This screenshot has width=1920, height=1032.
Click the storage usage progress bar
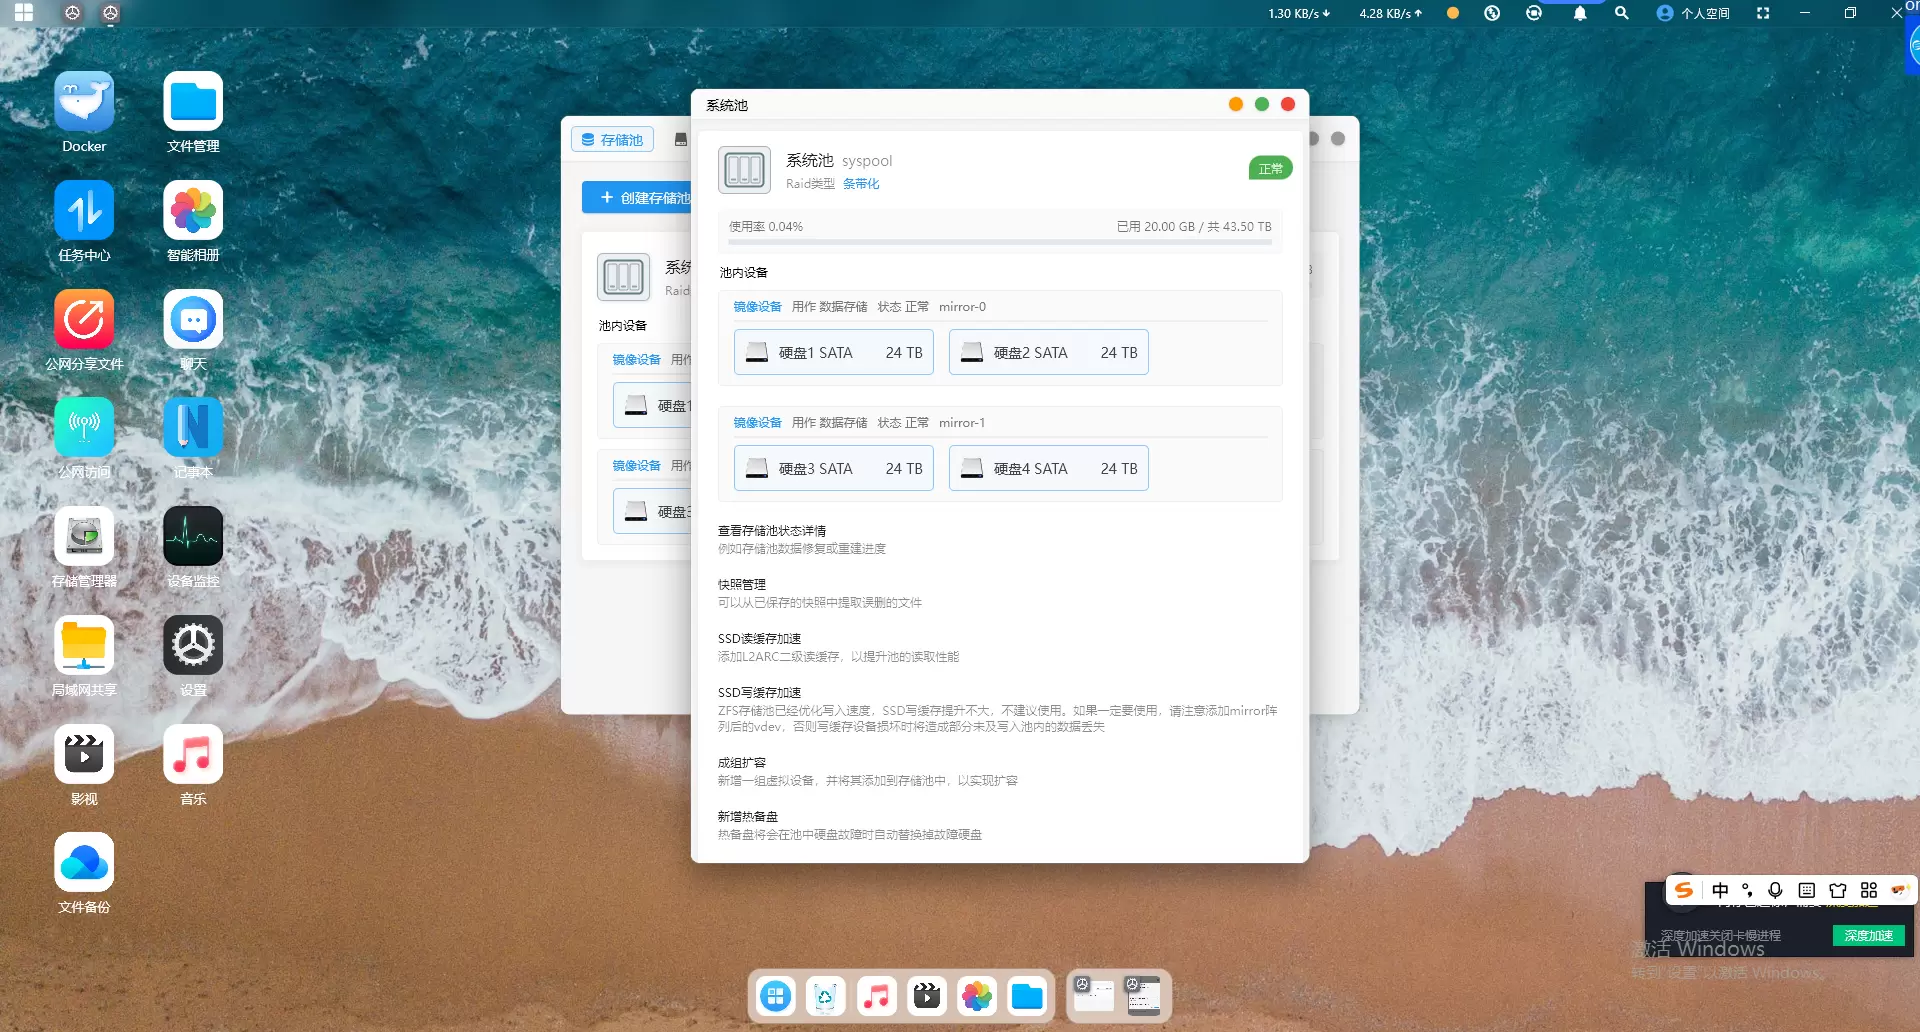(x=1000, y=242)
